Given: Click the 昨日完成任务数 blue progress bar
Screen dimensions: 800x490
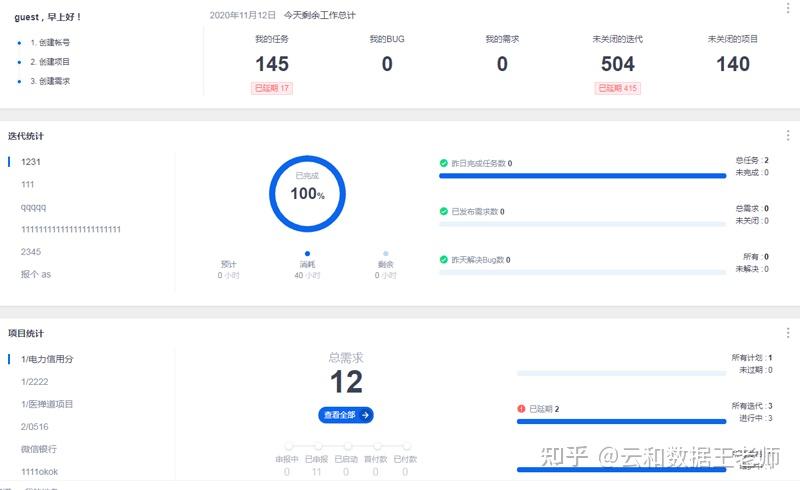Looking at the screenshot, I should pyautogui.click(x=583, y=176).
